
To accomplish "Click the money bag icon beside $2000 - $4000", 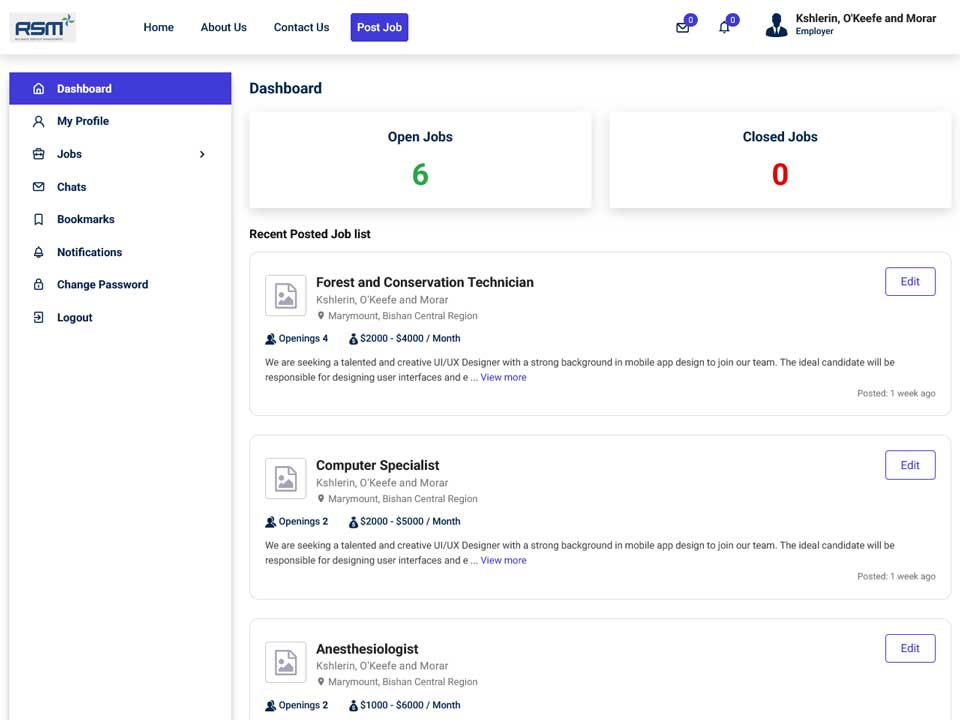I will pos(353,339).
